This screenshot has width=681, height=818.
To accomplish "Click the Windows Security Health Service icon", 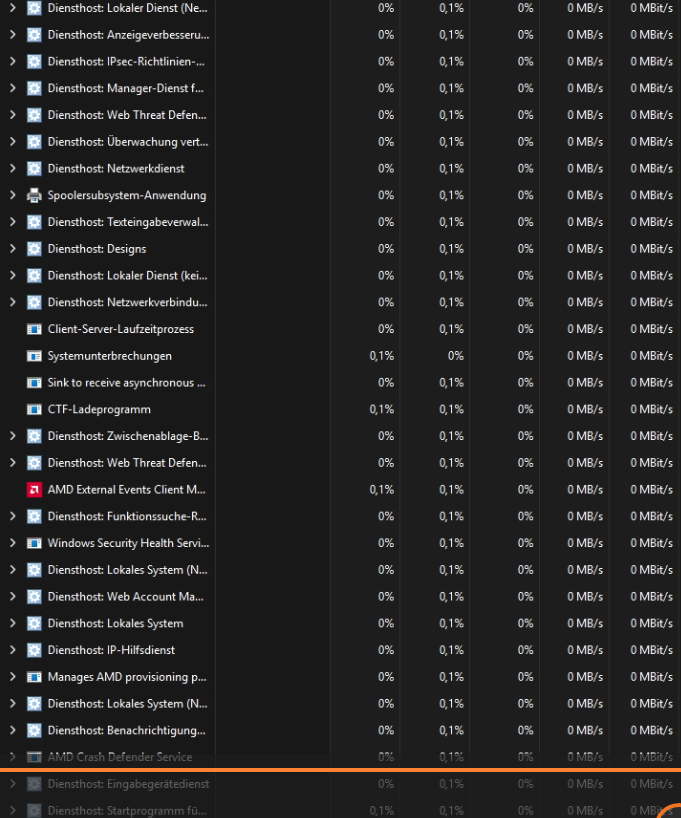I will coord(34,543).
